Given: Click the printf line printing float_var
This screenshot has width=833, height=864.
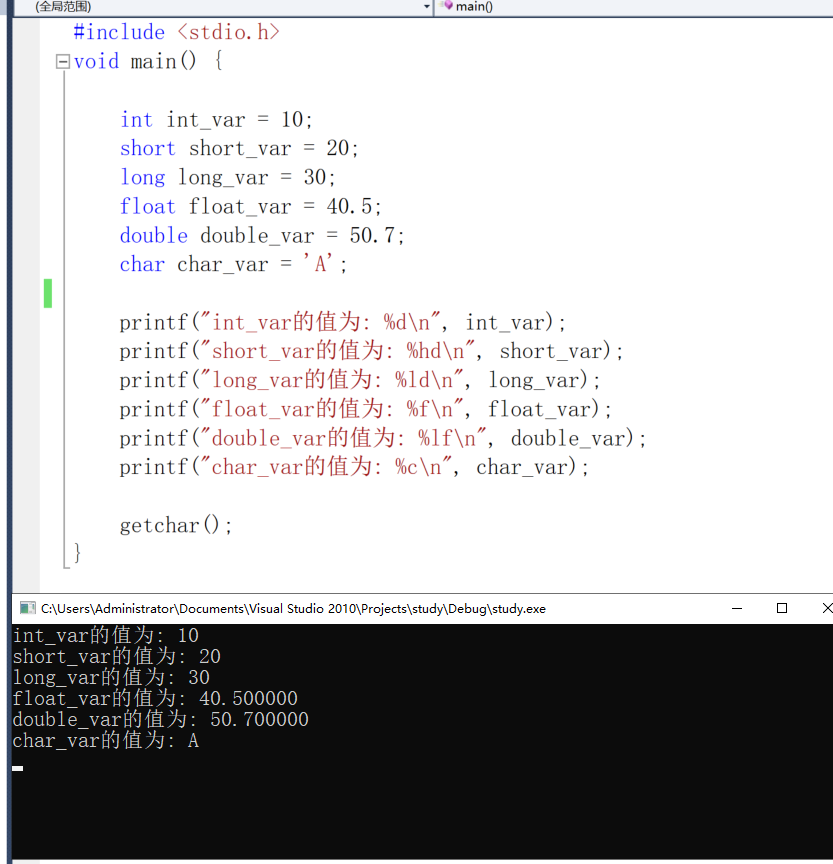Looking at the screenshot, I should pyautogui.click(x=365, y=409).
